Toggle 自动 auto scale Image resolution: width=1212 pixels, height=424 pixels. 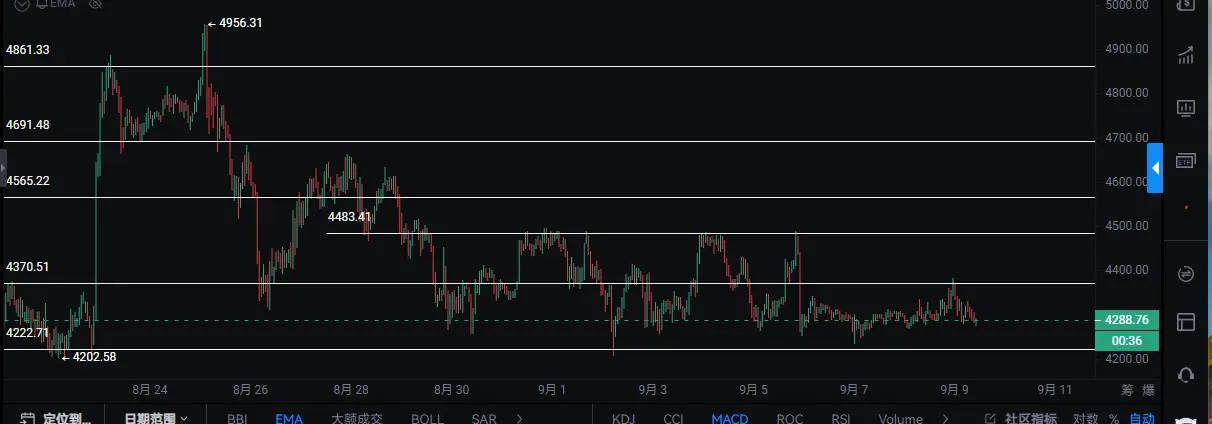pyautogui.click(x=1141, y=418)
